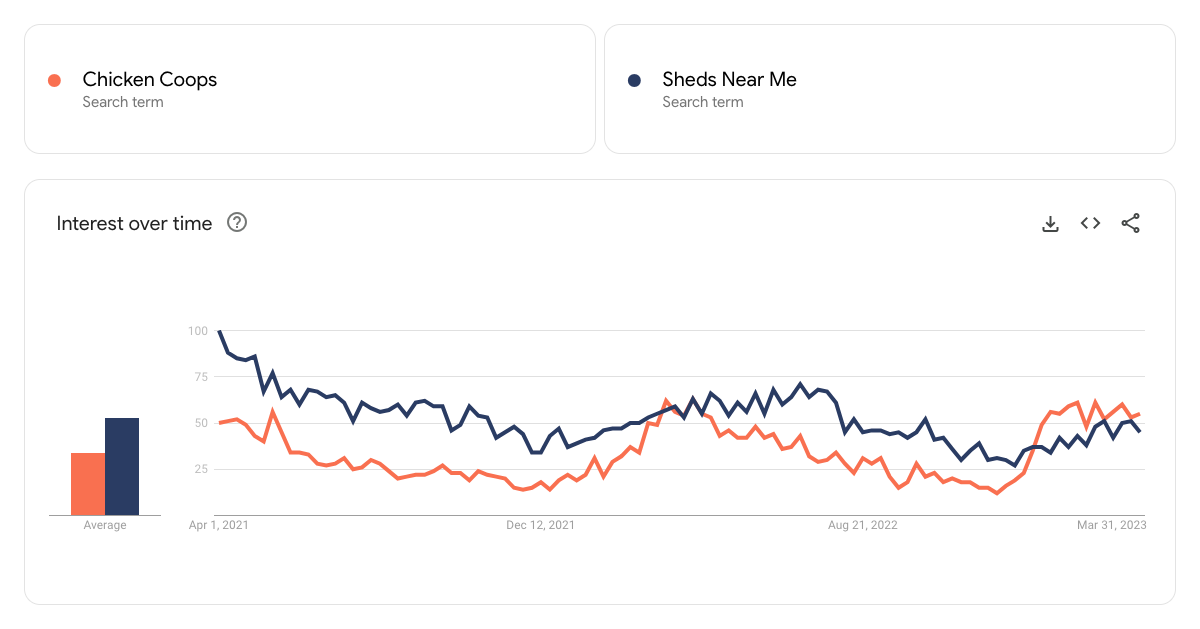The image size is (1200, 629).
Task: Open the embed code icon
Action: click(x=1090, y=223)
